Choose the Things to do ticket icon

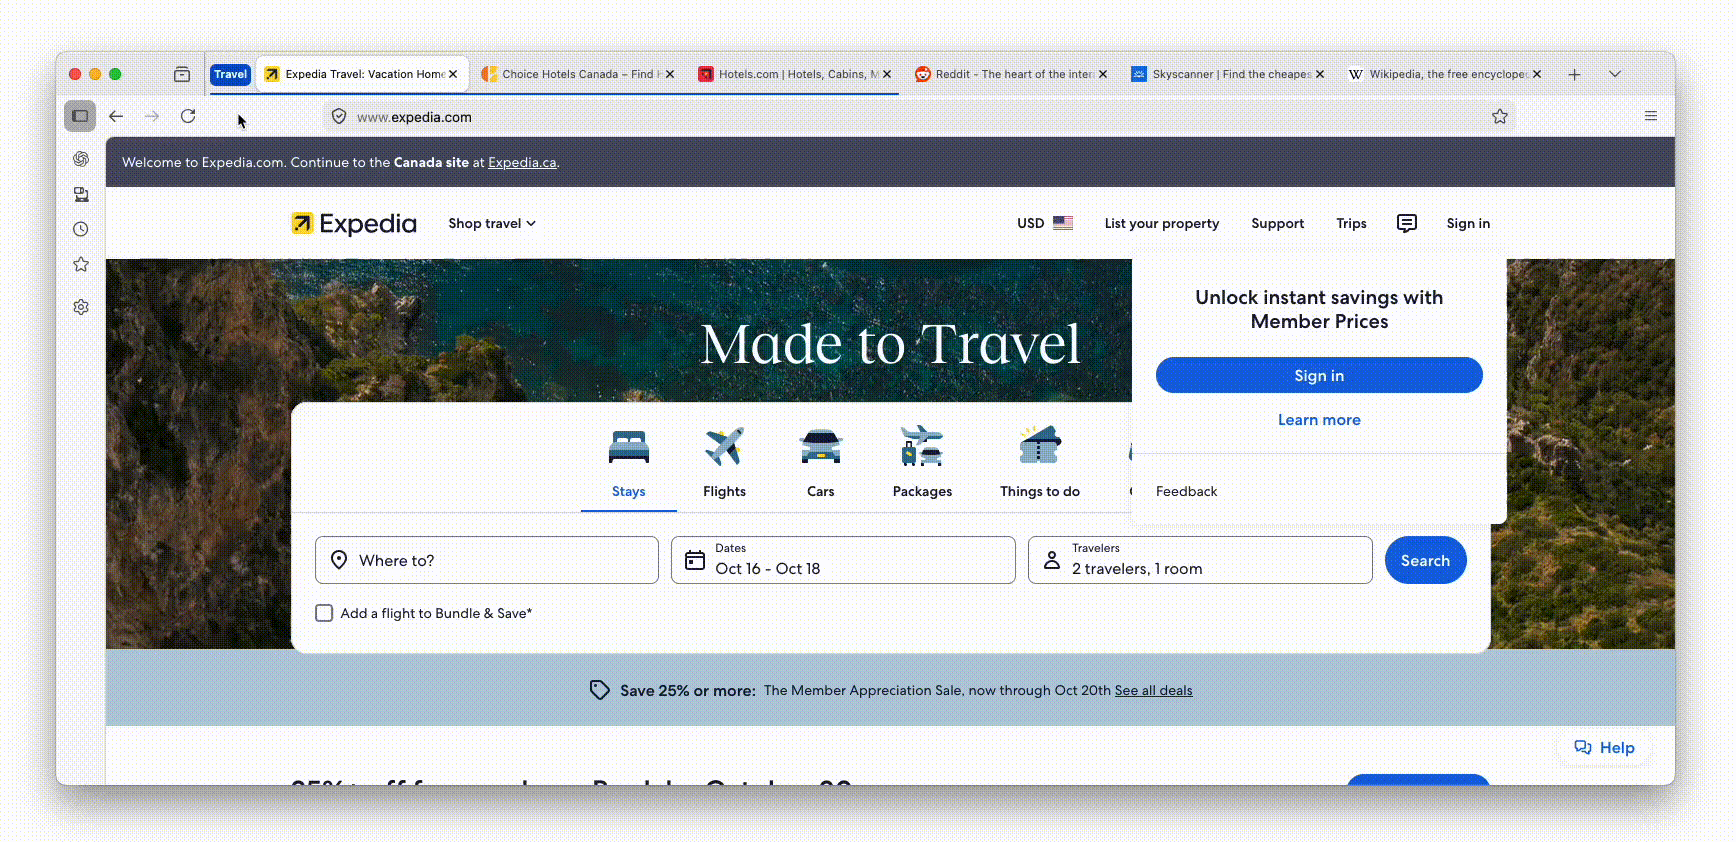[x=1039, y=447]
